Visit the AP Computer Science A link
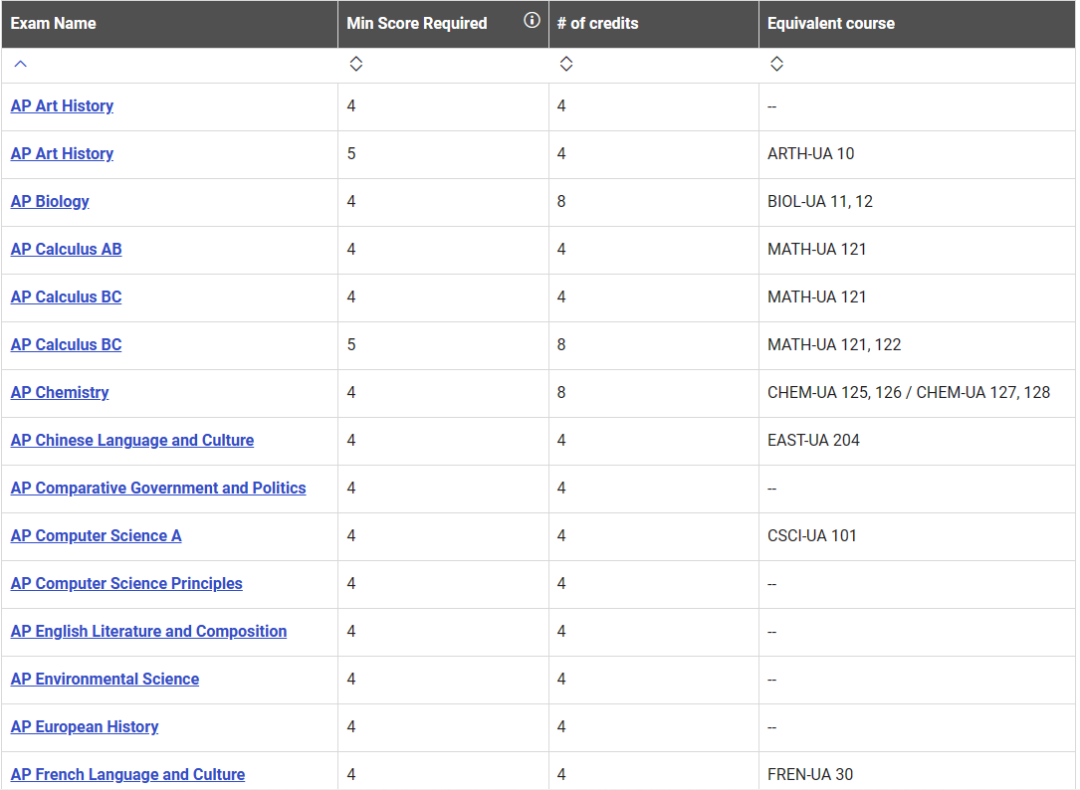Screen dimensions: 1080x790 96,536
